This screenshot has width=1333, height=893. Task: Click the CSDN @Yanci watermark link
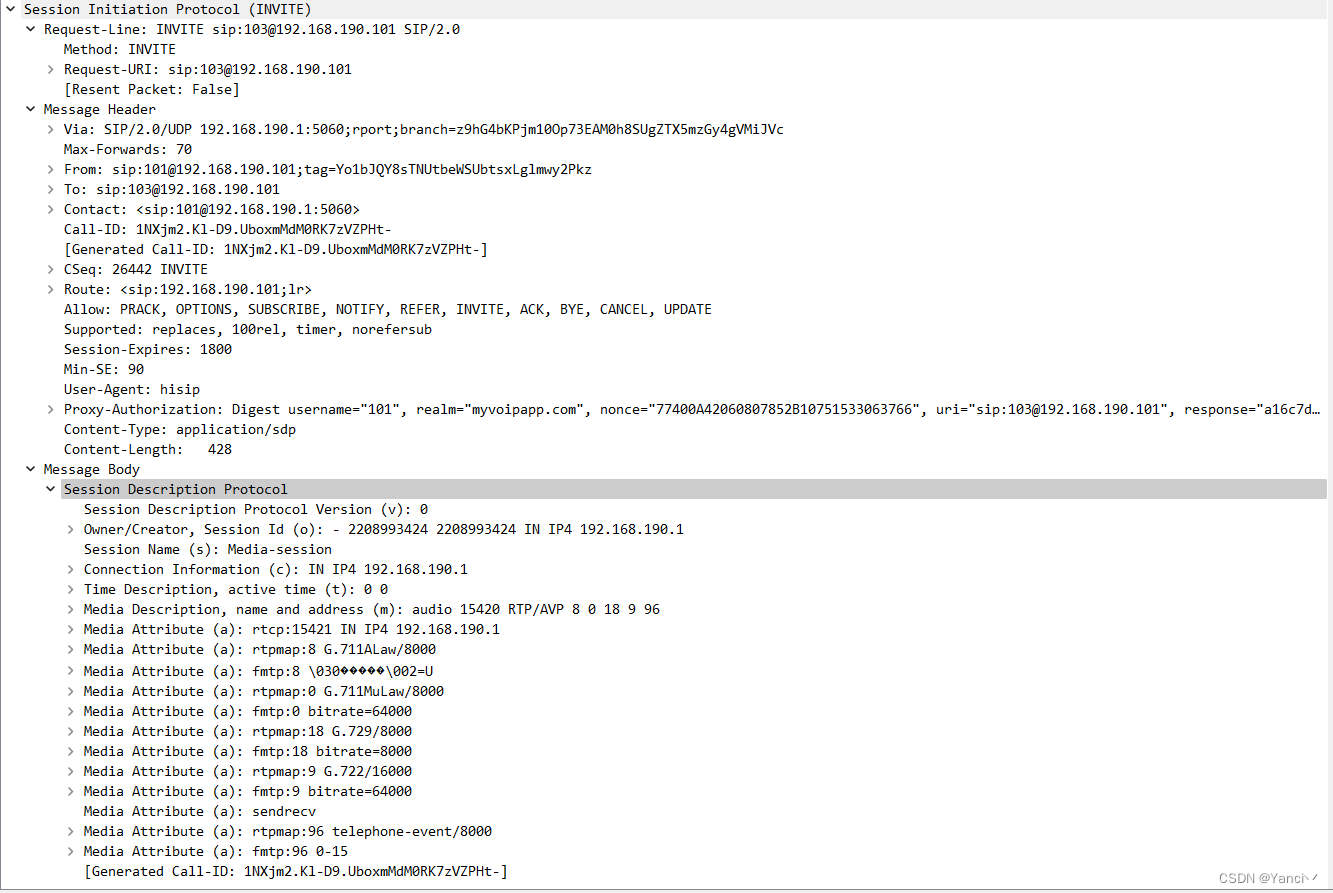pos(1263,878)
